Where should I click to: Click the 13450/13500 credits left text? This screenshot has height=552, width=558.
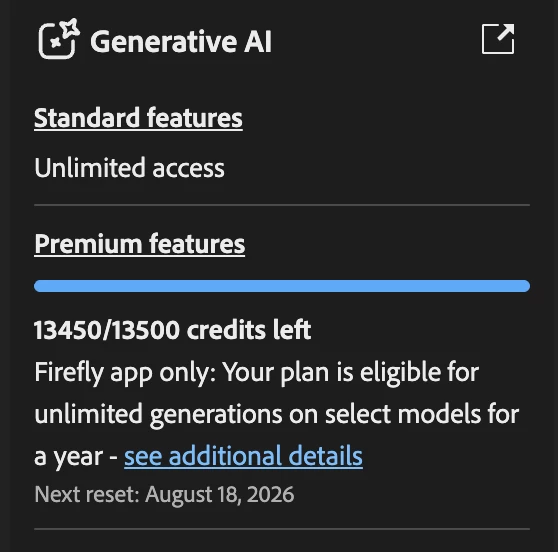(173, 330)
